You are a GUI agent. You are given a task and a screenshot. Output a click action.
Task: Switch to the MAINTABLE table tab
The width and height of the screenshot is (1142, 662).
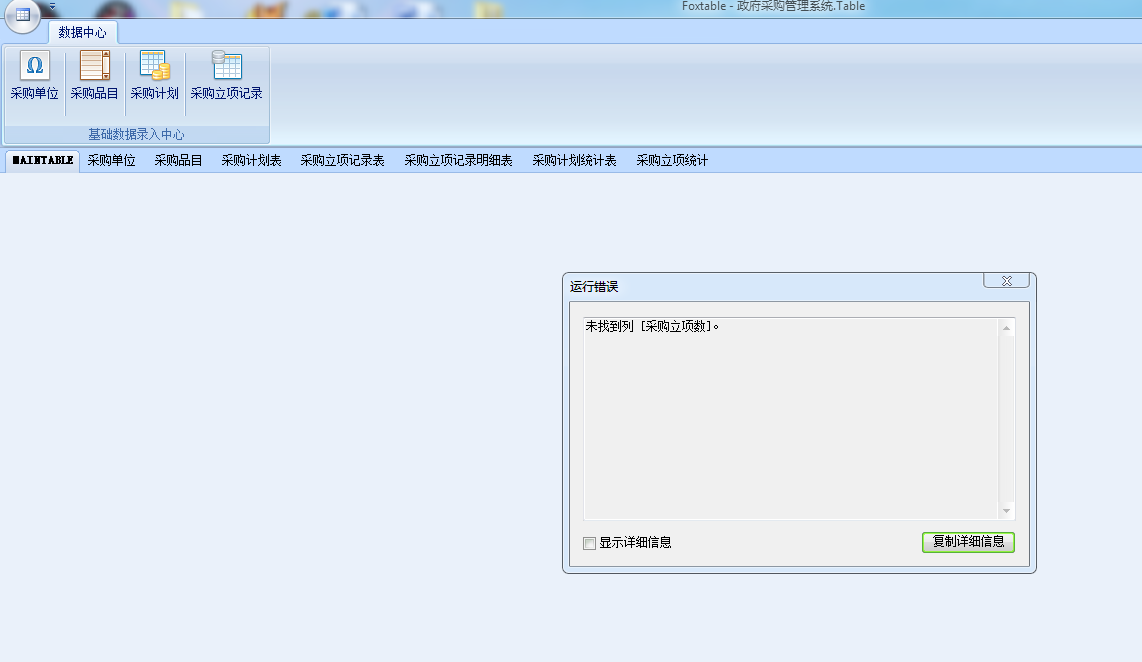pos(43,160)
